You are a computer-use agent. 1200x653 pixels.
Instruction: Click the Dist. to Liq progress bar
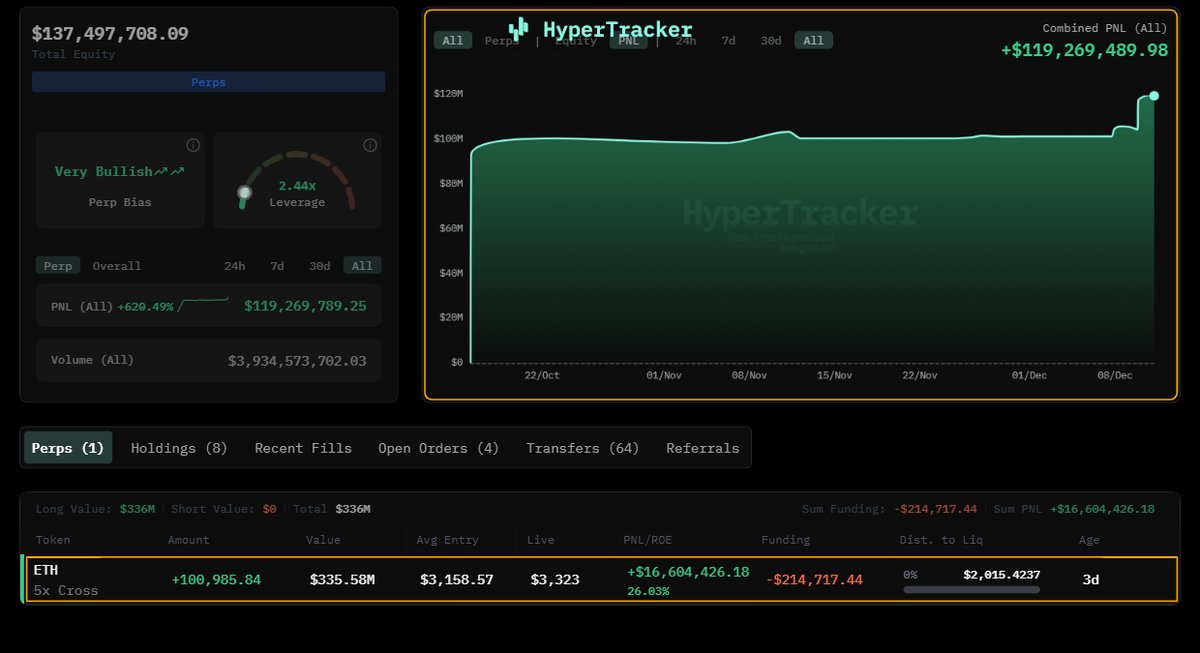(x=971, y=590)
